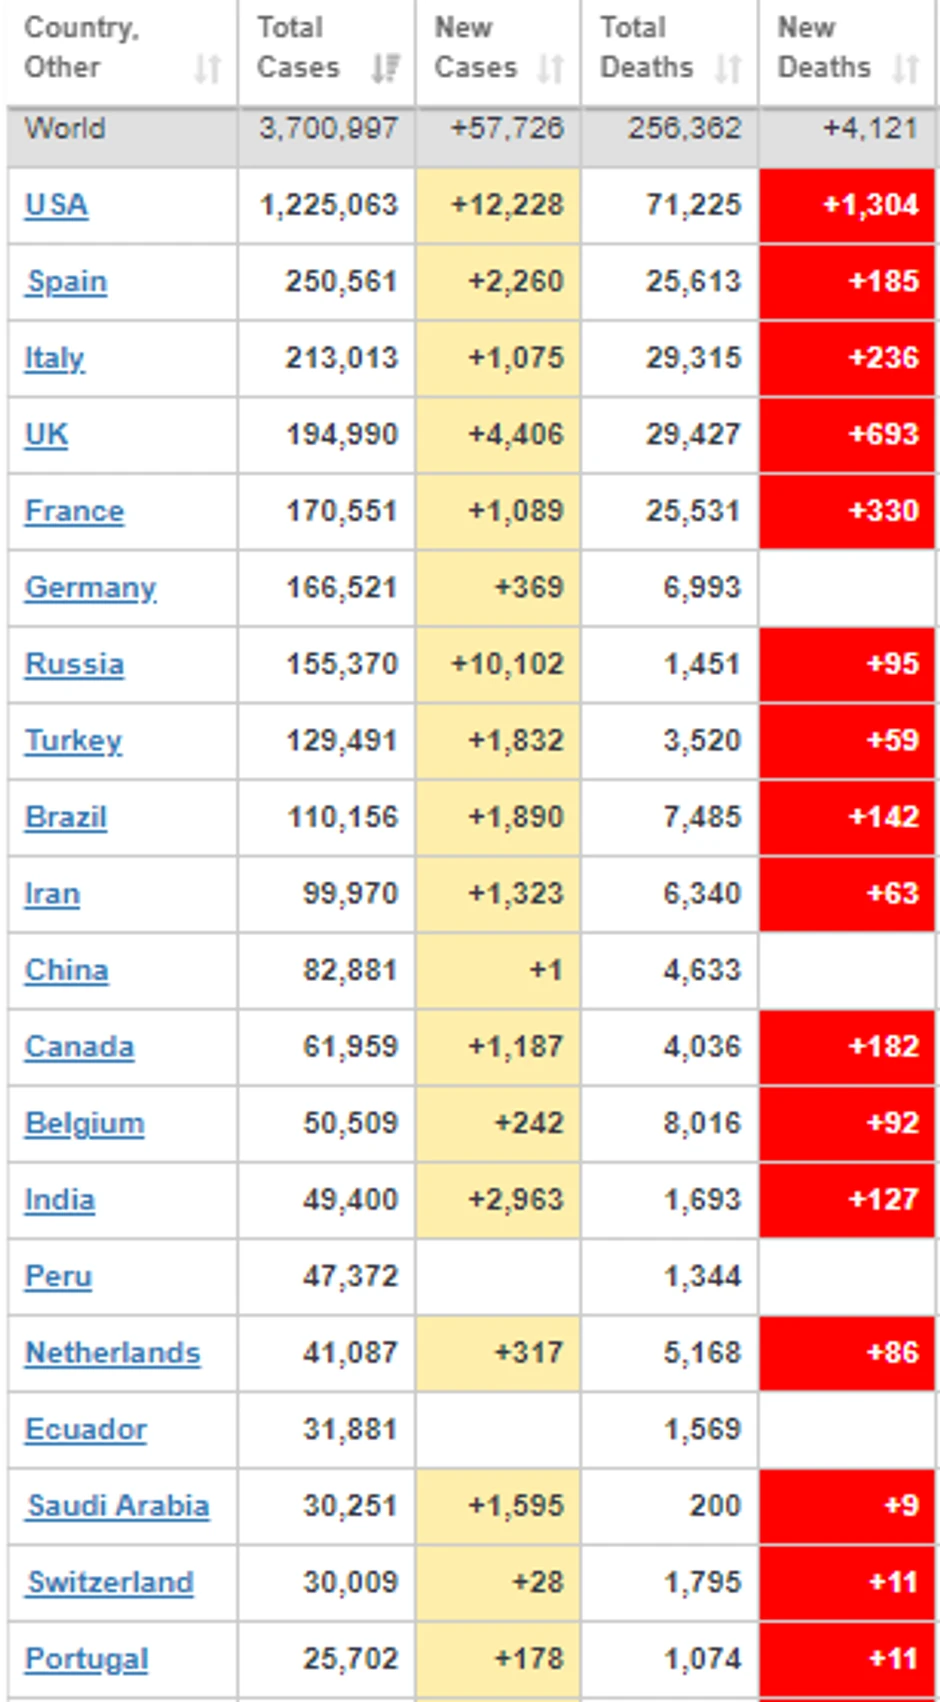Image resolution: width=940 pixels, height=1702 pixels.
Task: Select the Brazil link
Action: [66, 817]
